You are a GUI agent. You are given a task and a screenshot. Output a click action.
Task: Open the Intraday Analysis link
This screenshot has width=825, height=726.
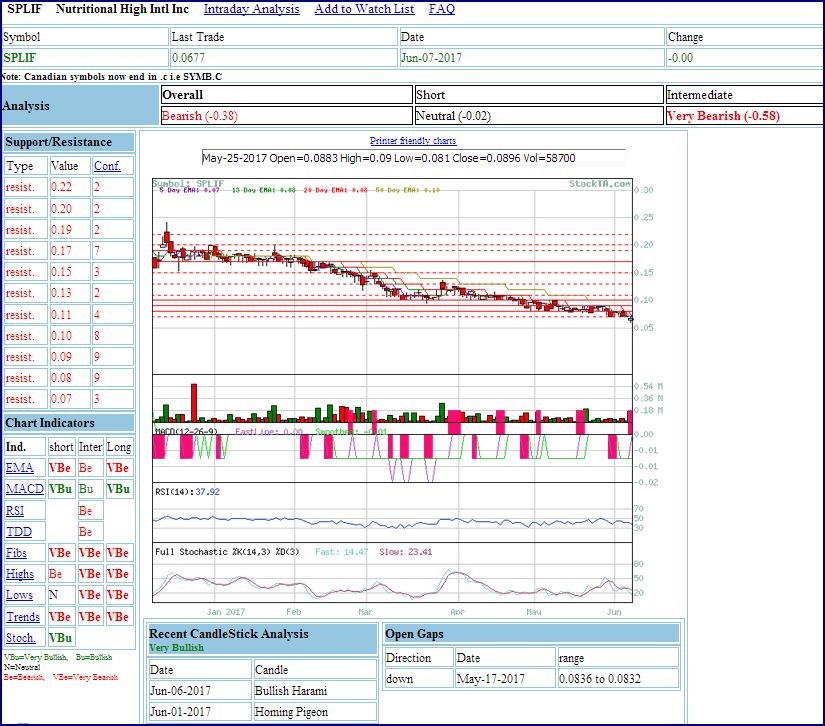coord(251,9)
